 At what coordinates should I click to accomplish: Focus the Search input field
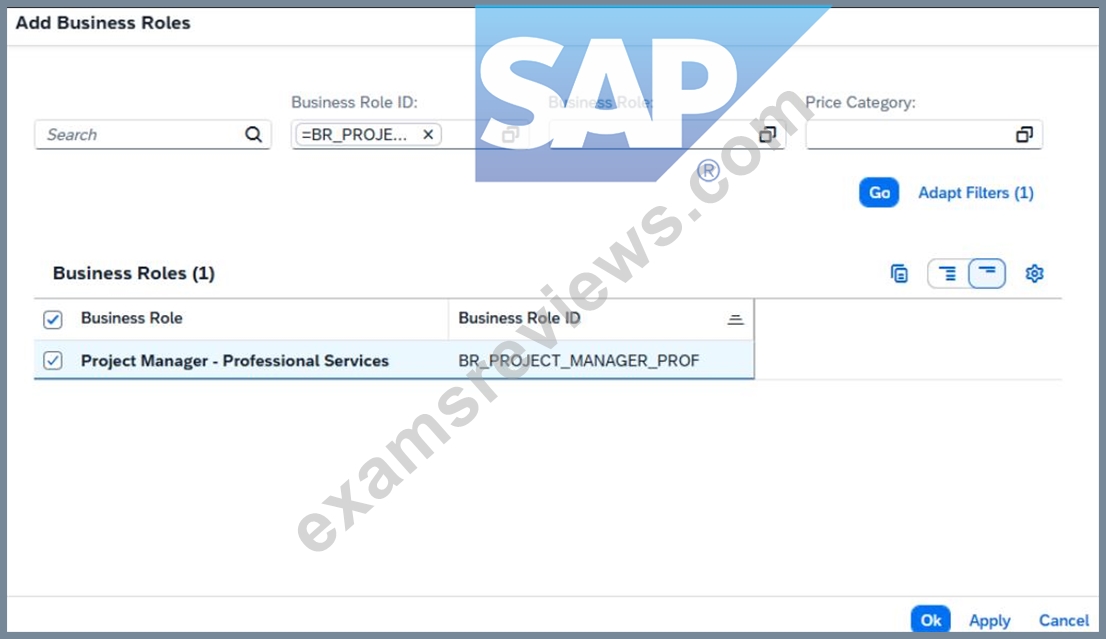141,135
